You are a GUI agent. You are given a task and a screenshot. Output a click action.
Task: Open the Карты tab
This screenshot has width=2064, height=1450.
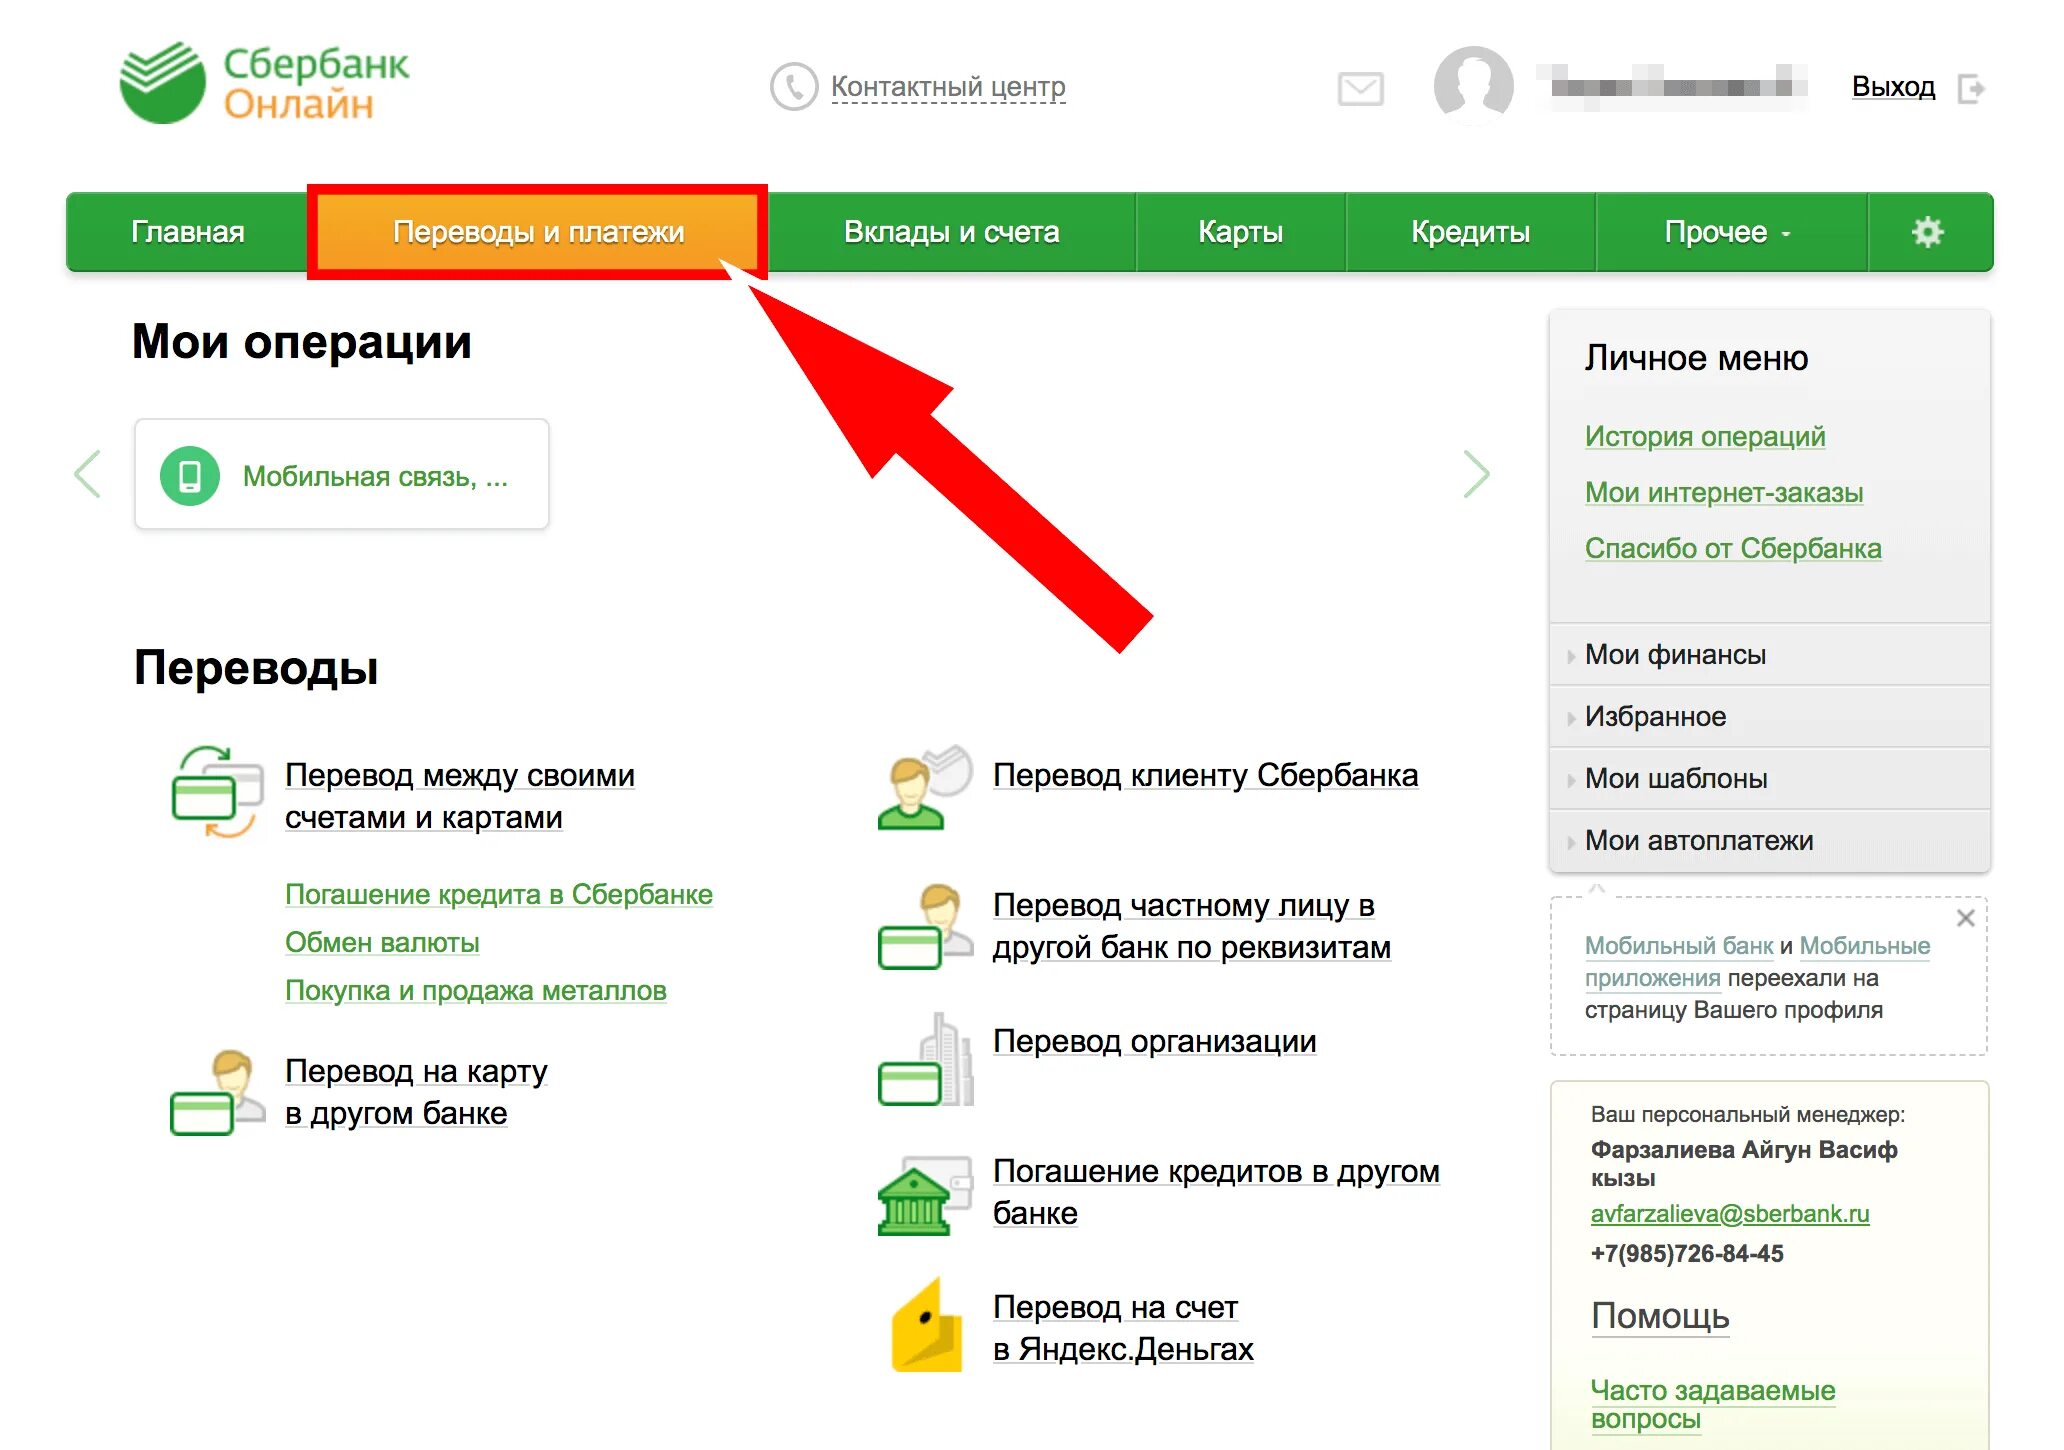[1240, 232]
